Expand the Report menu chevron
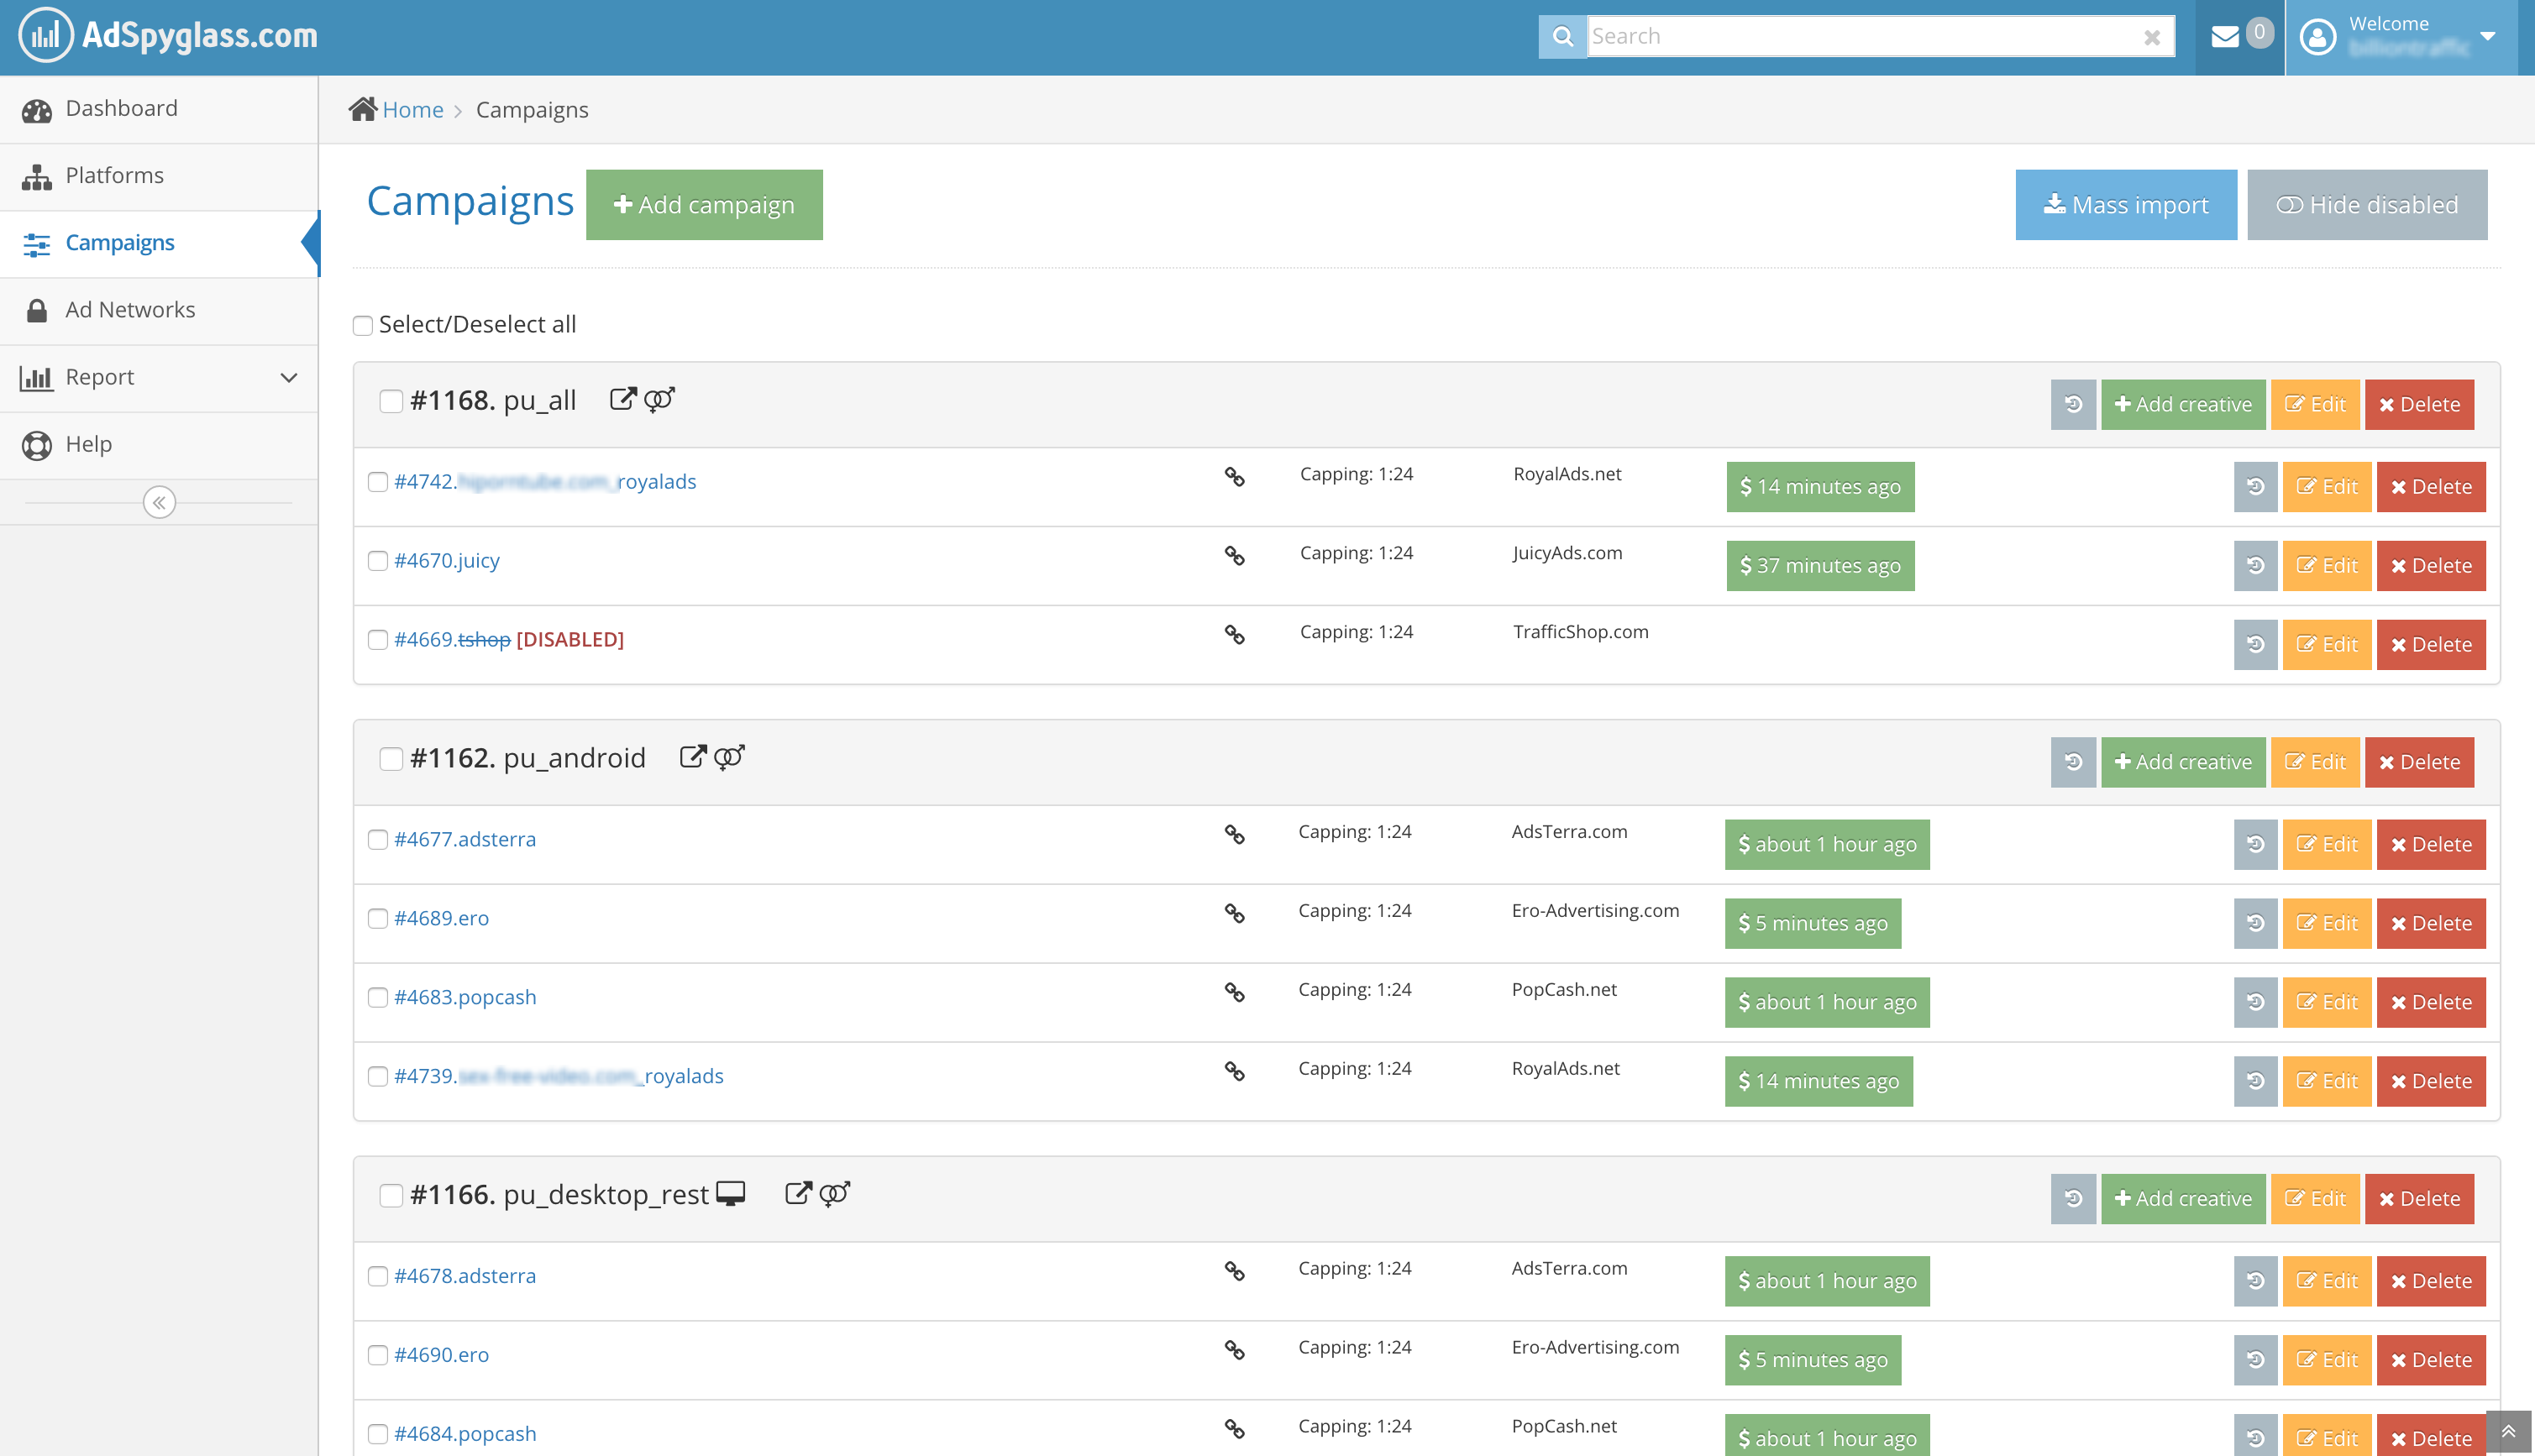Viewport: 2535px width, 1456px height. click(x=289, y=378)
